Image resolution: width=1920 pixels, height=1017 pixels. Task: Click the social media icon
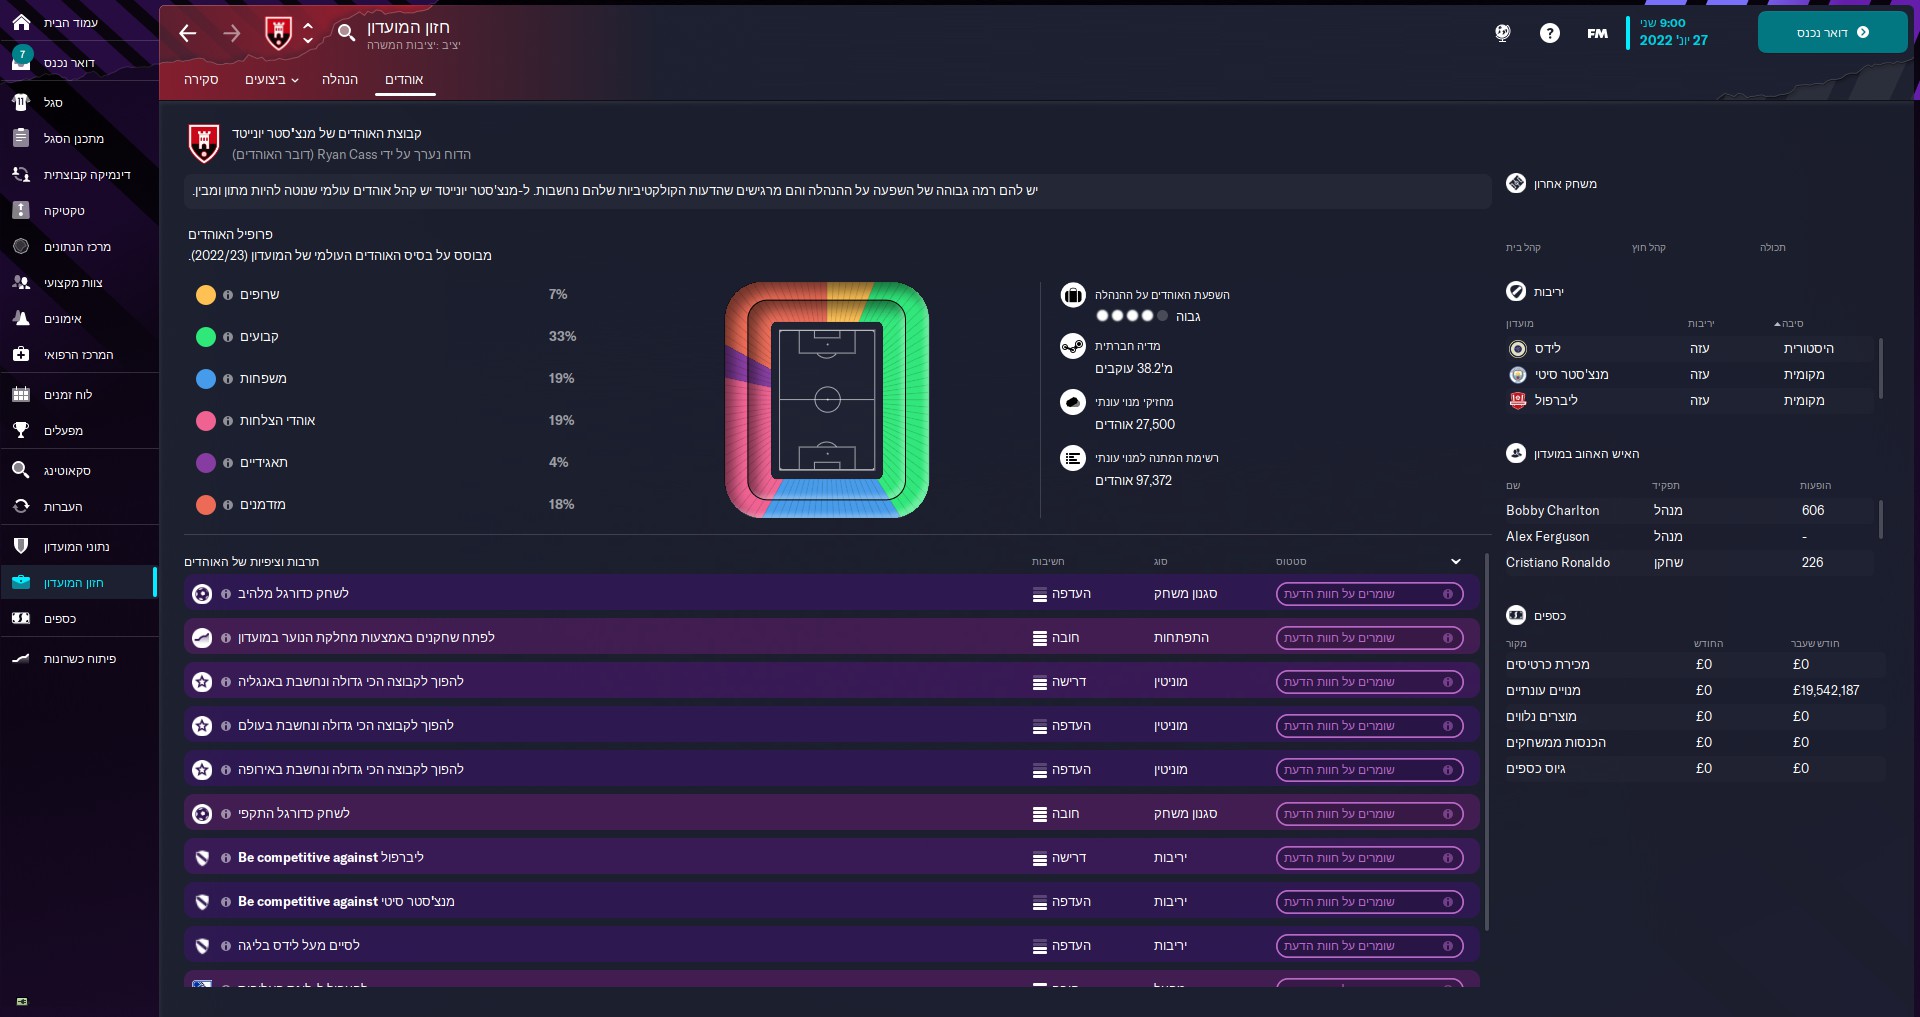(1072, 346)
